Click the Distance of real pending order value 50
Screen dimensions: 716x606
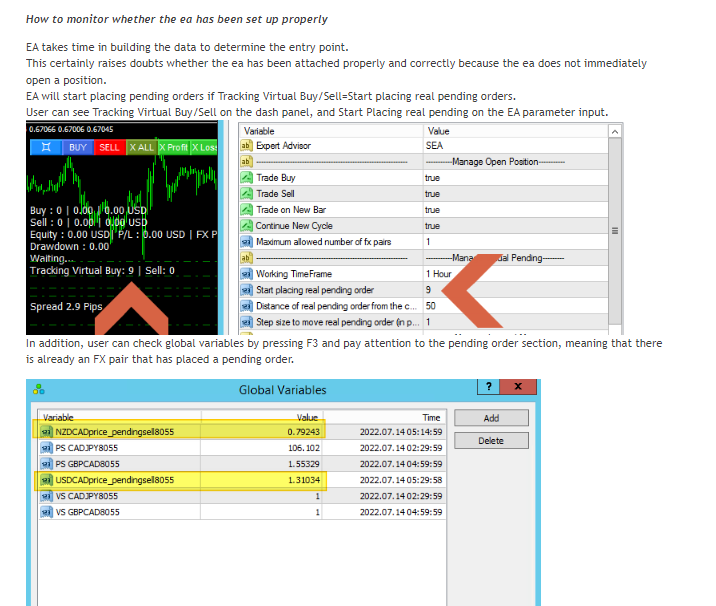coord(431,306)
